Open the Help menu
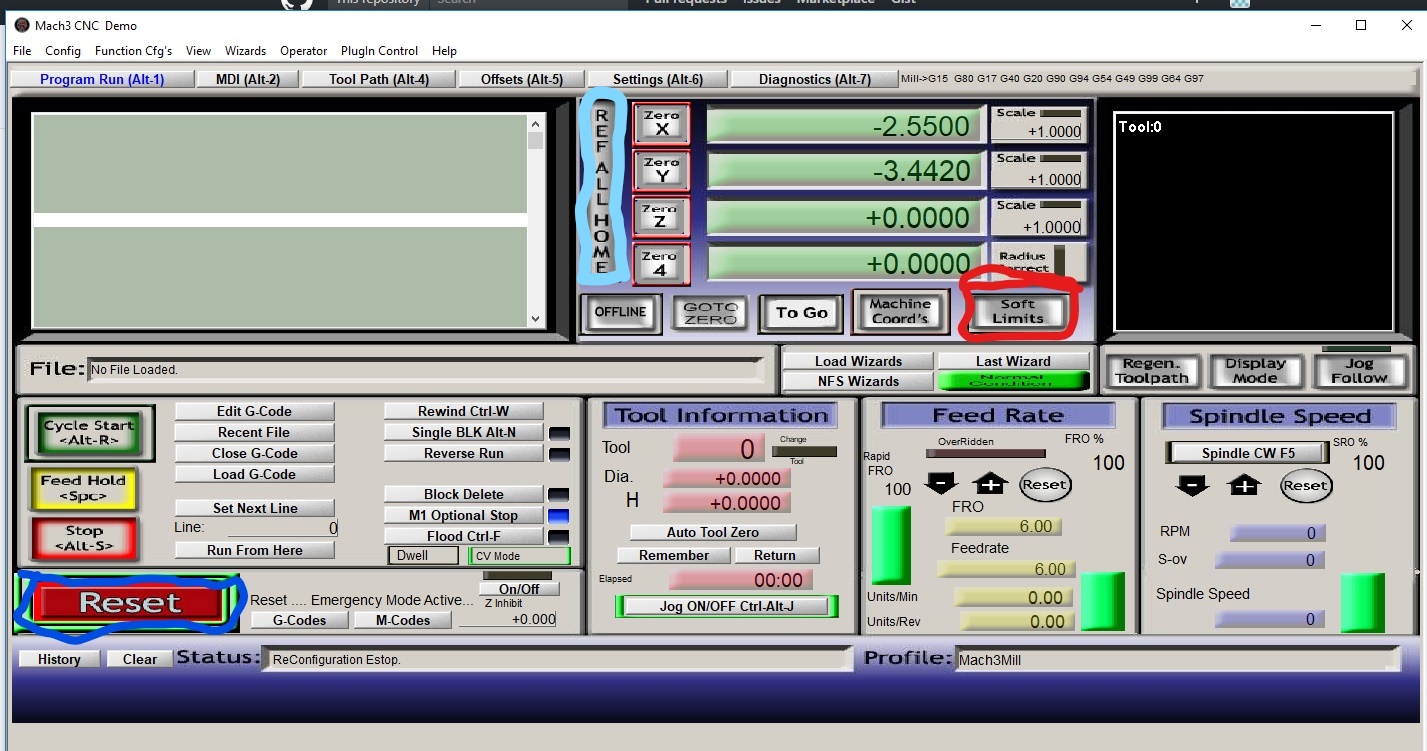Screen dimensions: 1427x751 [x=444, y=50]
